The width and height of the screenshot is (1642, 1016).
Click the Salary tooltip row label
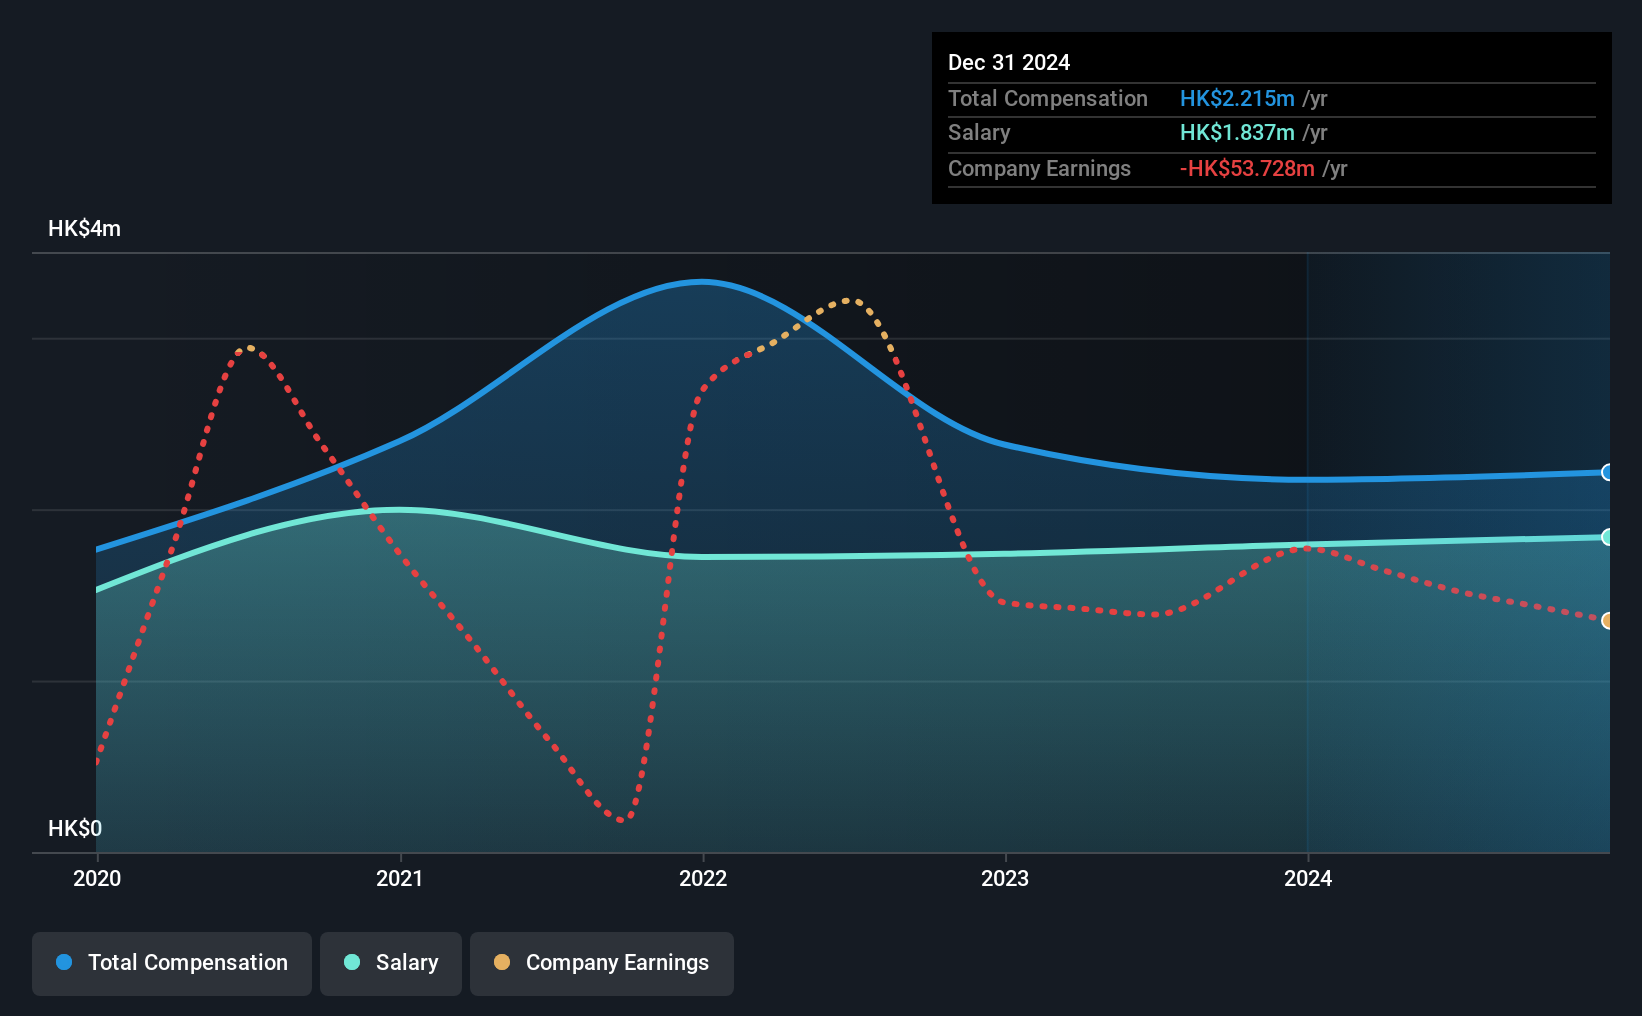979,133
